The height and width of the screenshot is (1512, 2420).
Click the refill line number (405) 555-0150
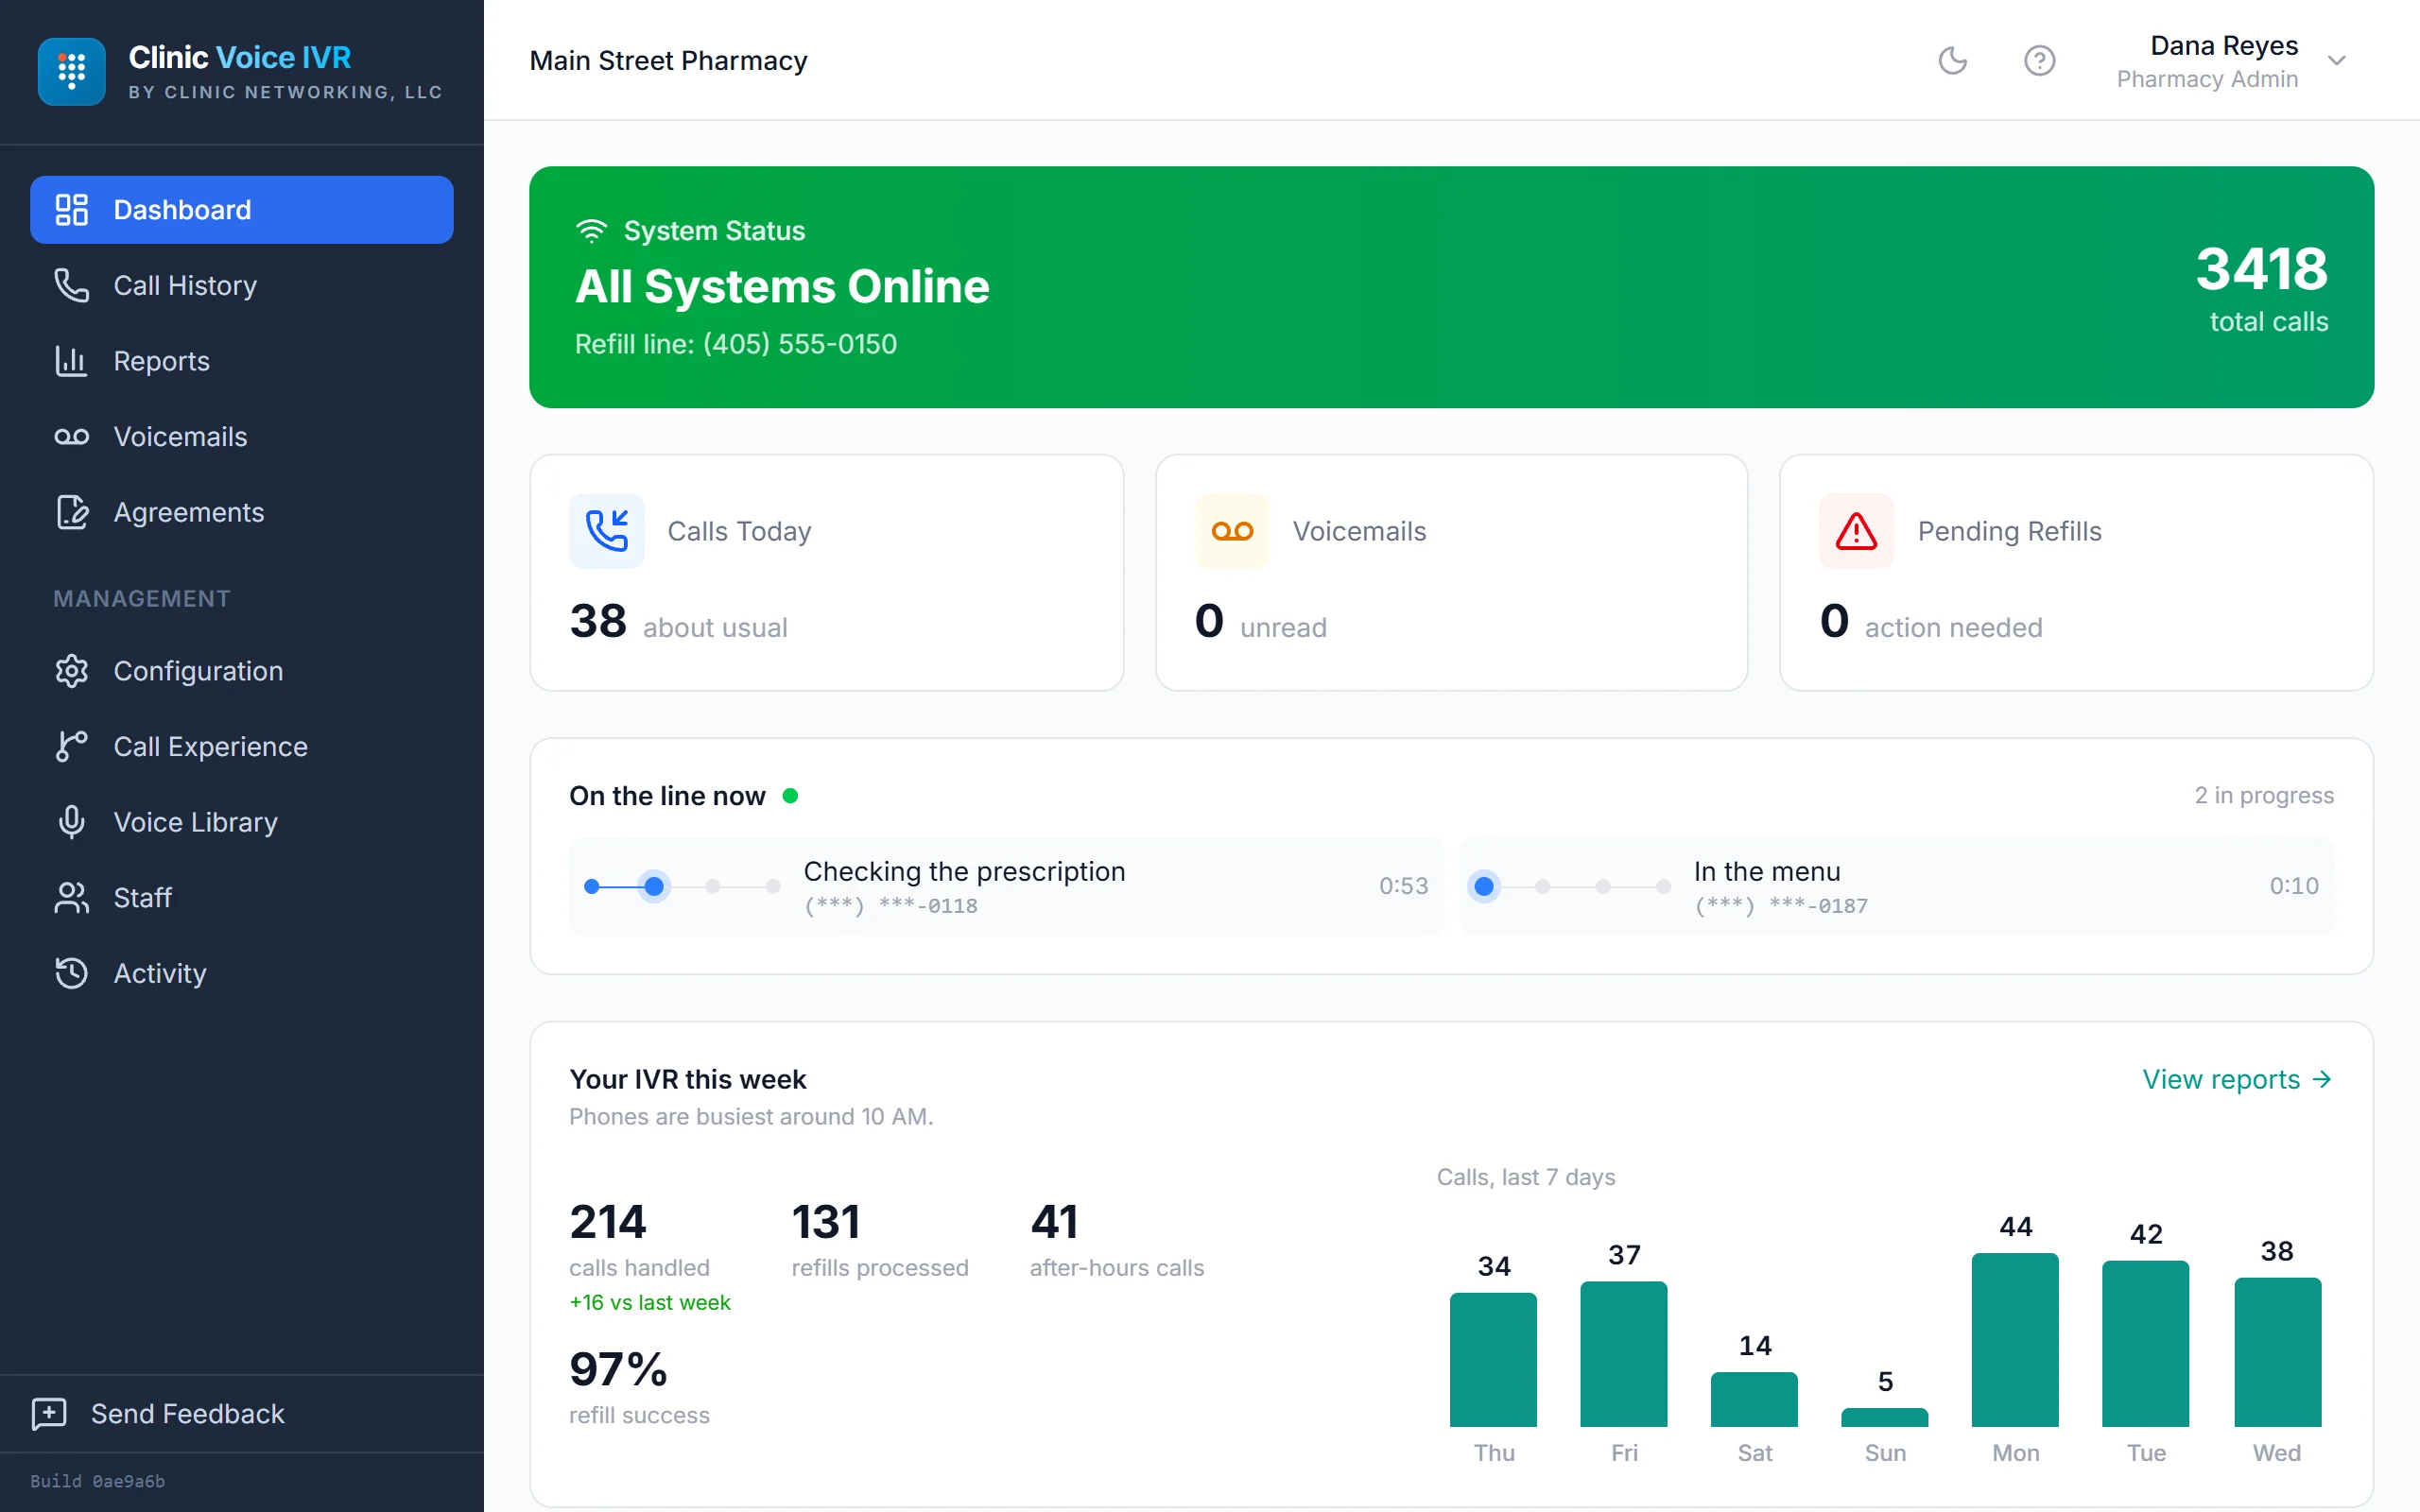tap(800, 344)
